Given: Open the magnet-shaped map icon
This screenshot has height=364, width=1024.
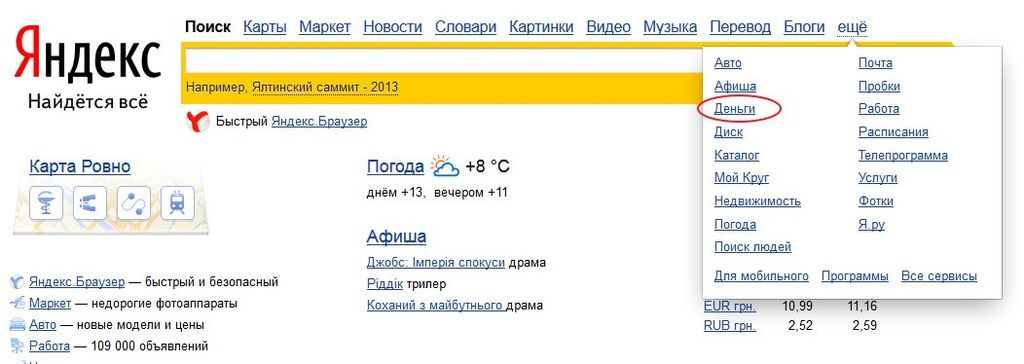Looking at the screenshot, I should pos(90,203).
